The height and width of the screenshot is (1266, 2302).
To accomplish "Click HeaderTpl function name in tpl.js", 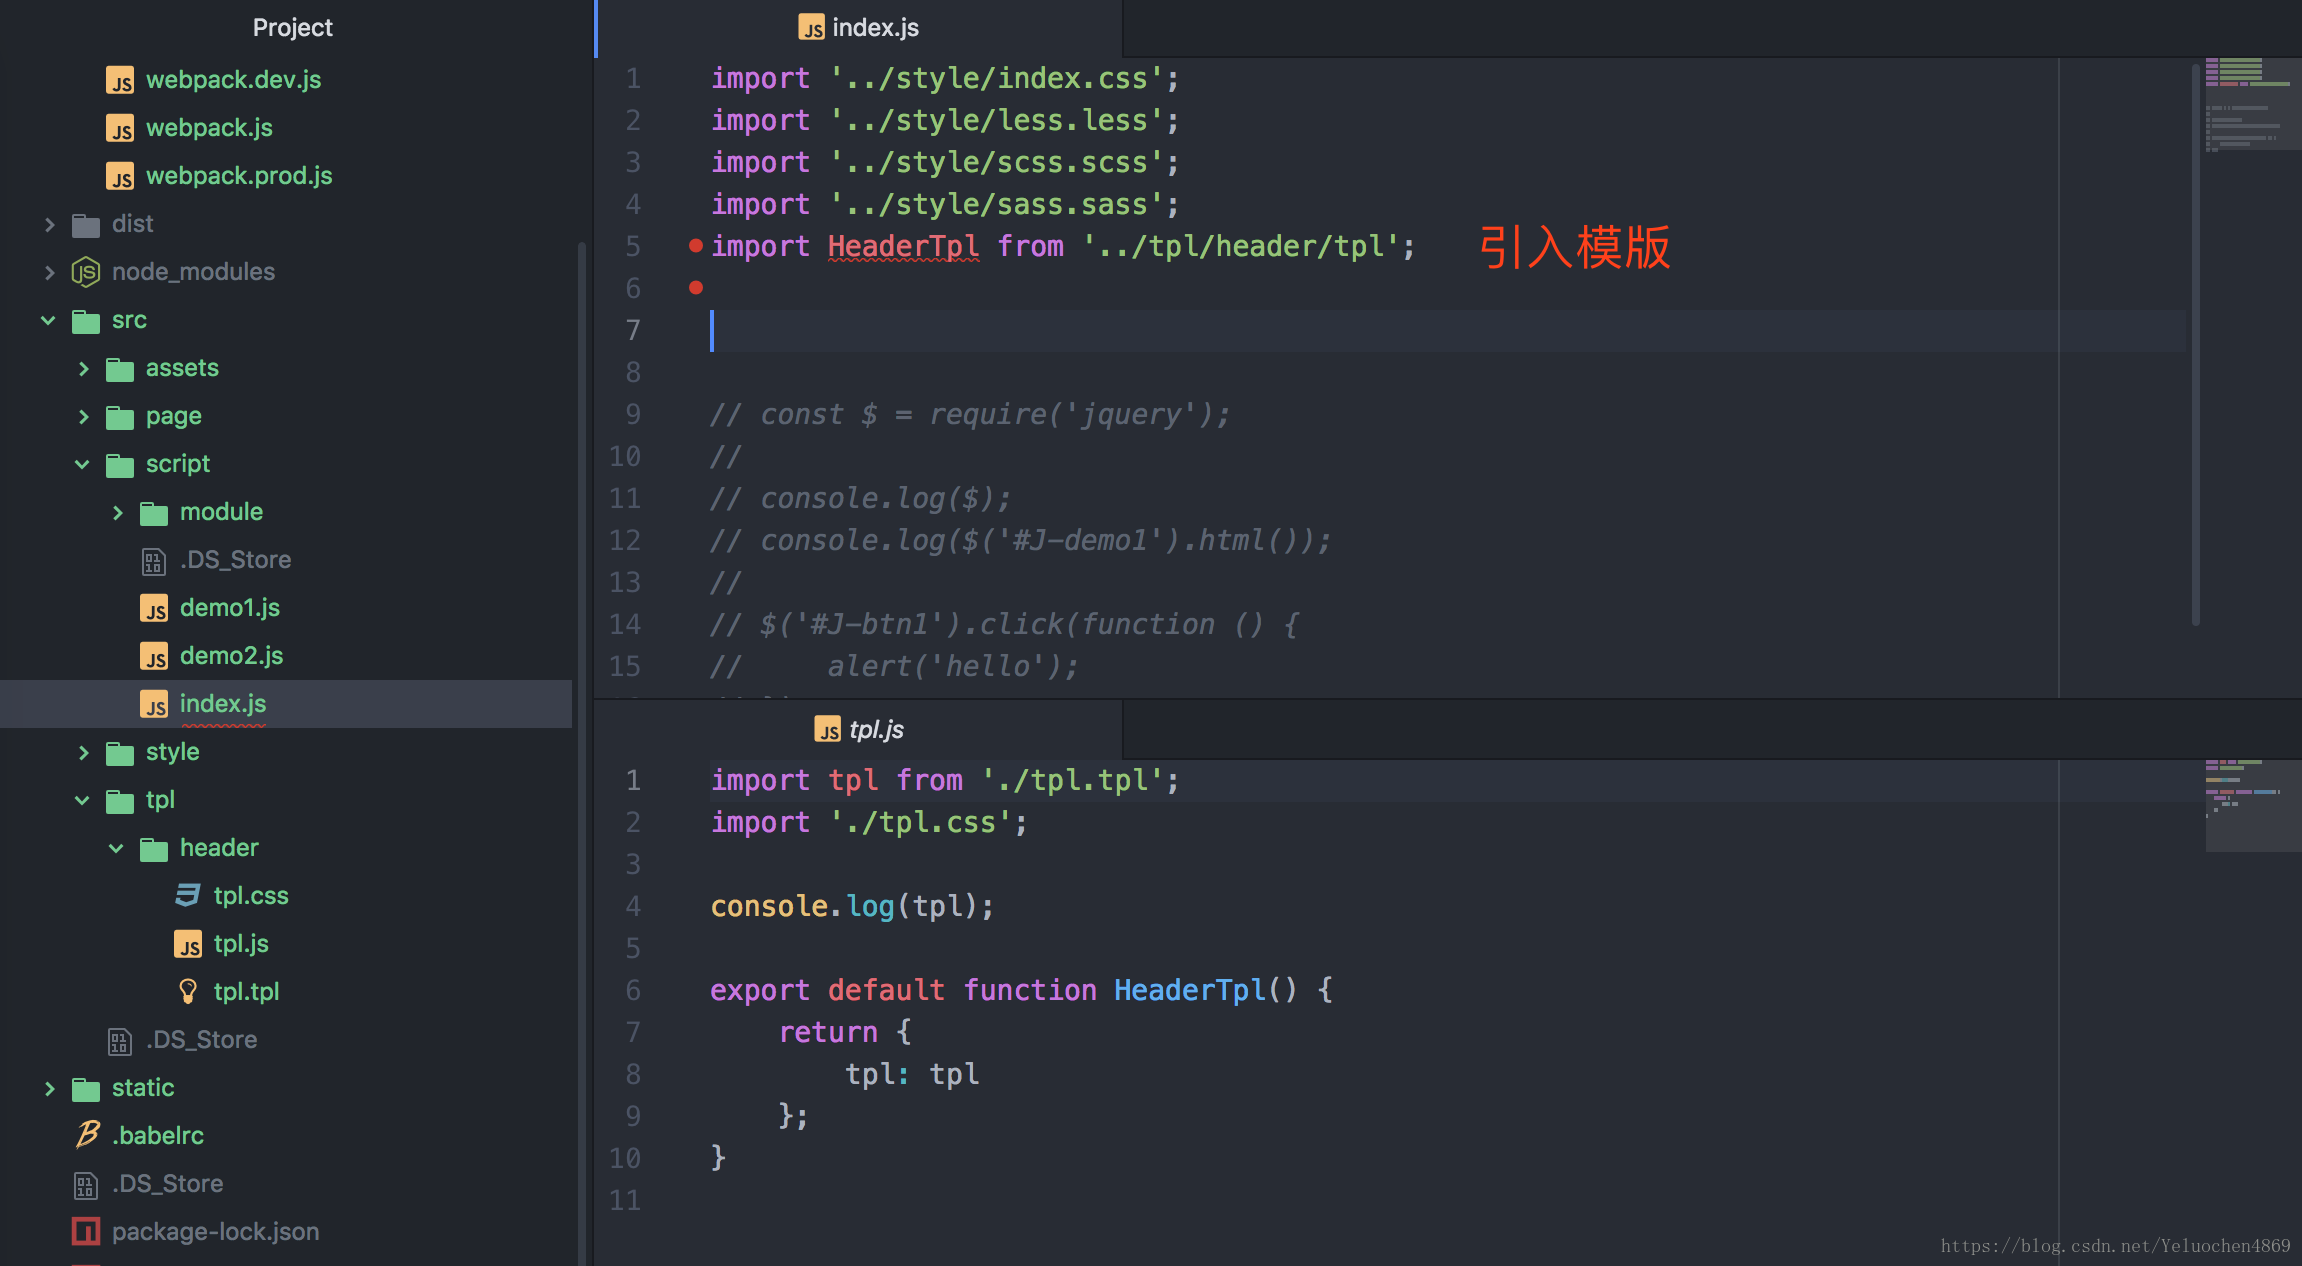I will click(x=1190, y=990).
